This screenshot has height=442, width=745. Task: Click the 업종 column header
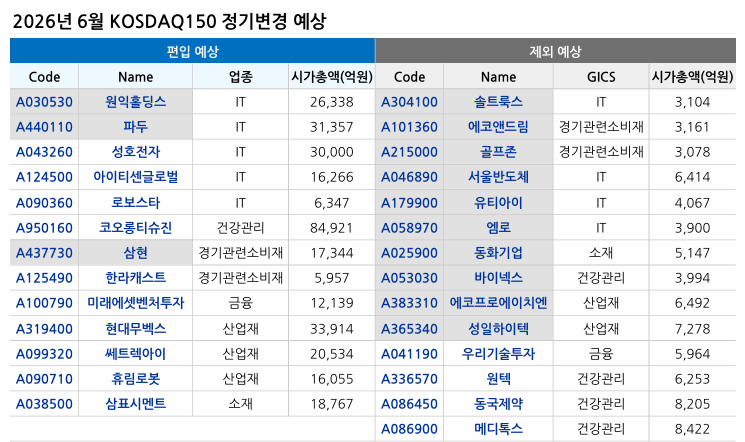[240, 77]
